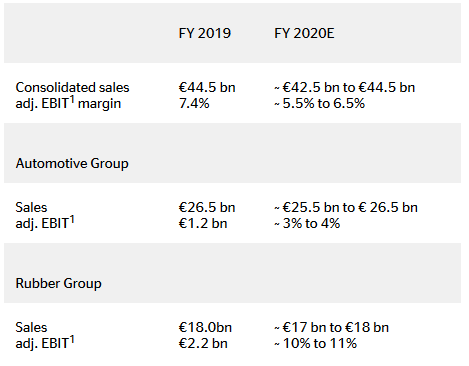This screenshot has width=469, height=366.
Task: Click the €1.2 bn adj. EBIT value
Action: 203,223
